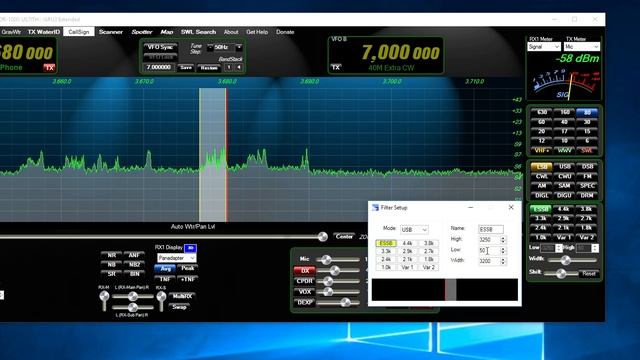The height and width of the screenshot is (360, 640).
Task: Open the CallSign menu tab
Action: pos(79,32)
